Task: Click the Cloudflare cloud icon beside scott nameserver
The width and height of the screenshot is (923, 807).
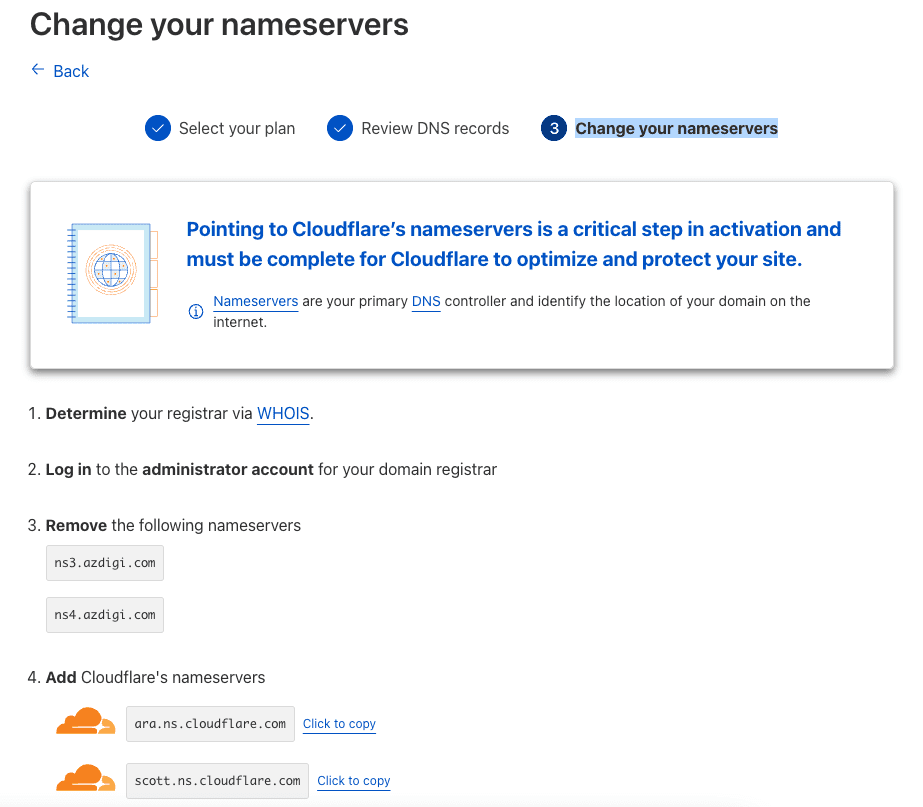Action: pyautogui.click(x=85, y=777)
